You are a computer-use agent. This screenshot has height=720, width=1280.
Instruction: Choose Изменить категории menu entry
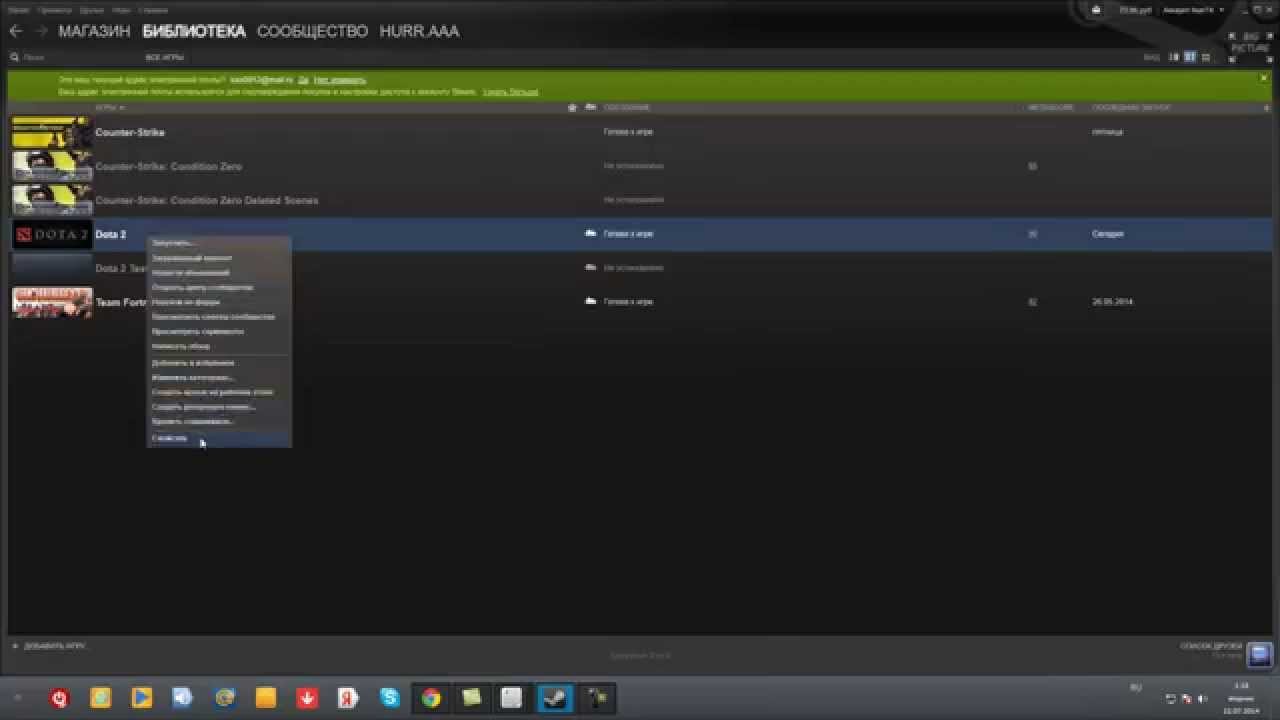(219, 378)
